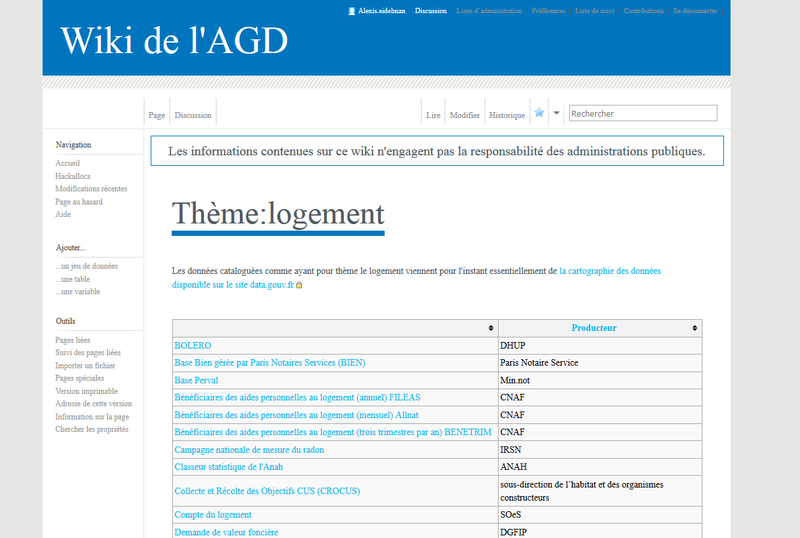Click the user avatar icon beside Alexis.eidelman
Viewport: 800px width, 538px height.
351,11
